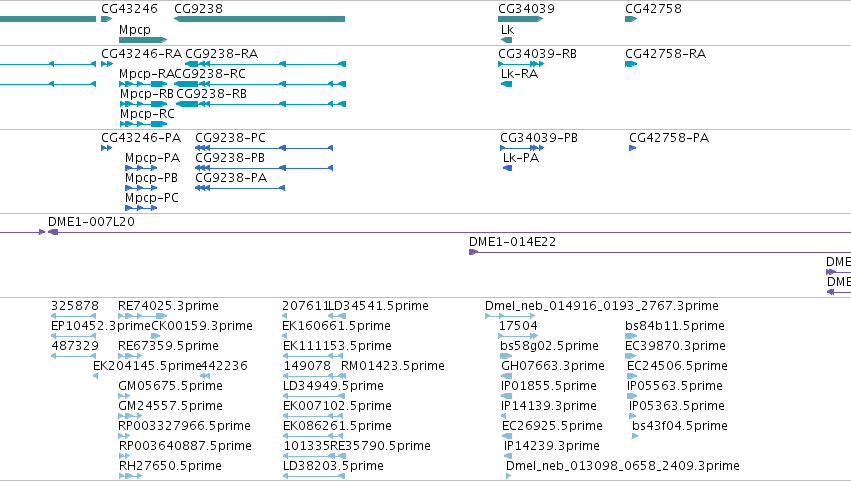Click protein CG42758-PA
This screenshot has height=481, width=851.
pos(669,138)
